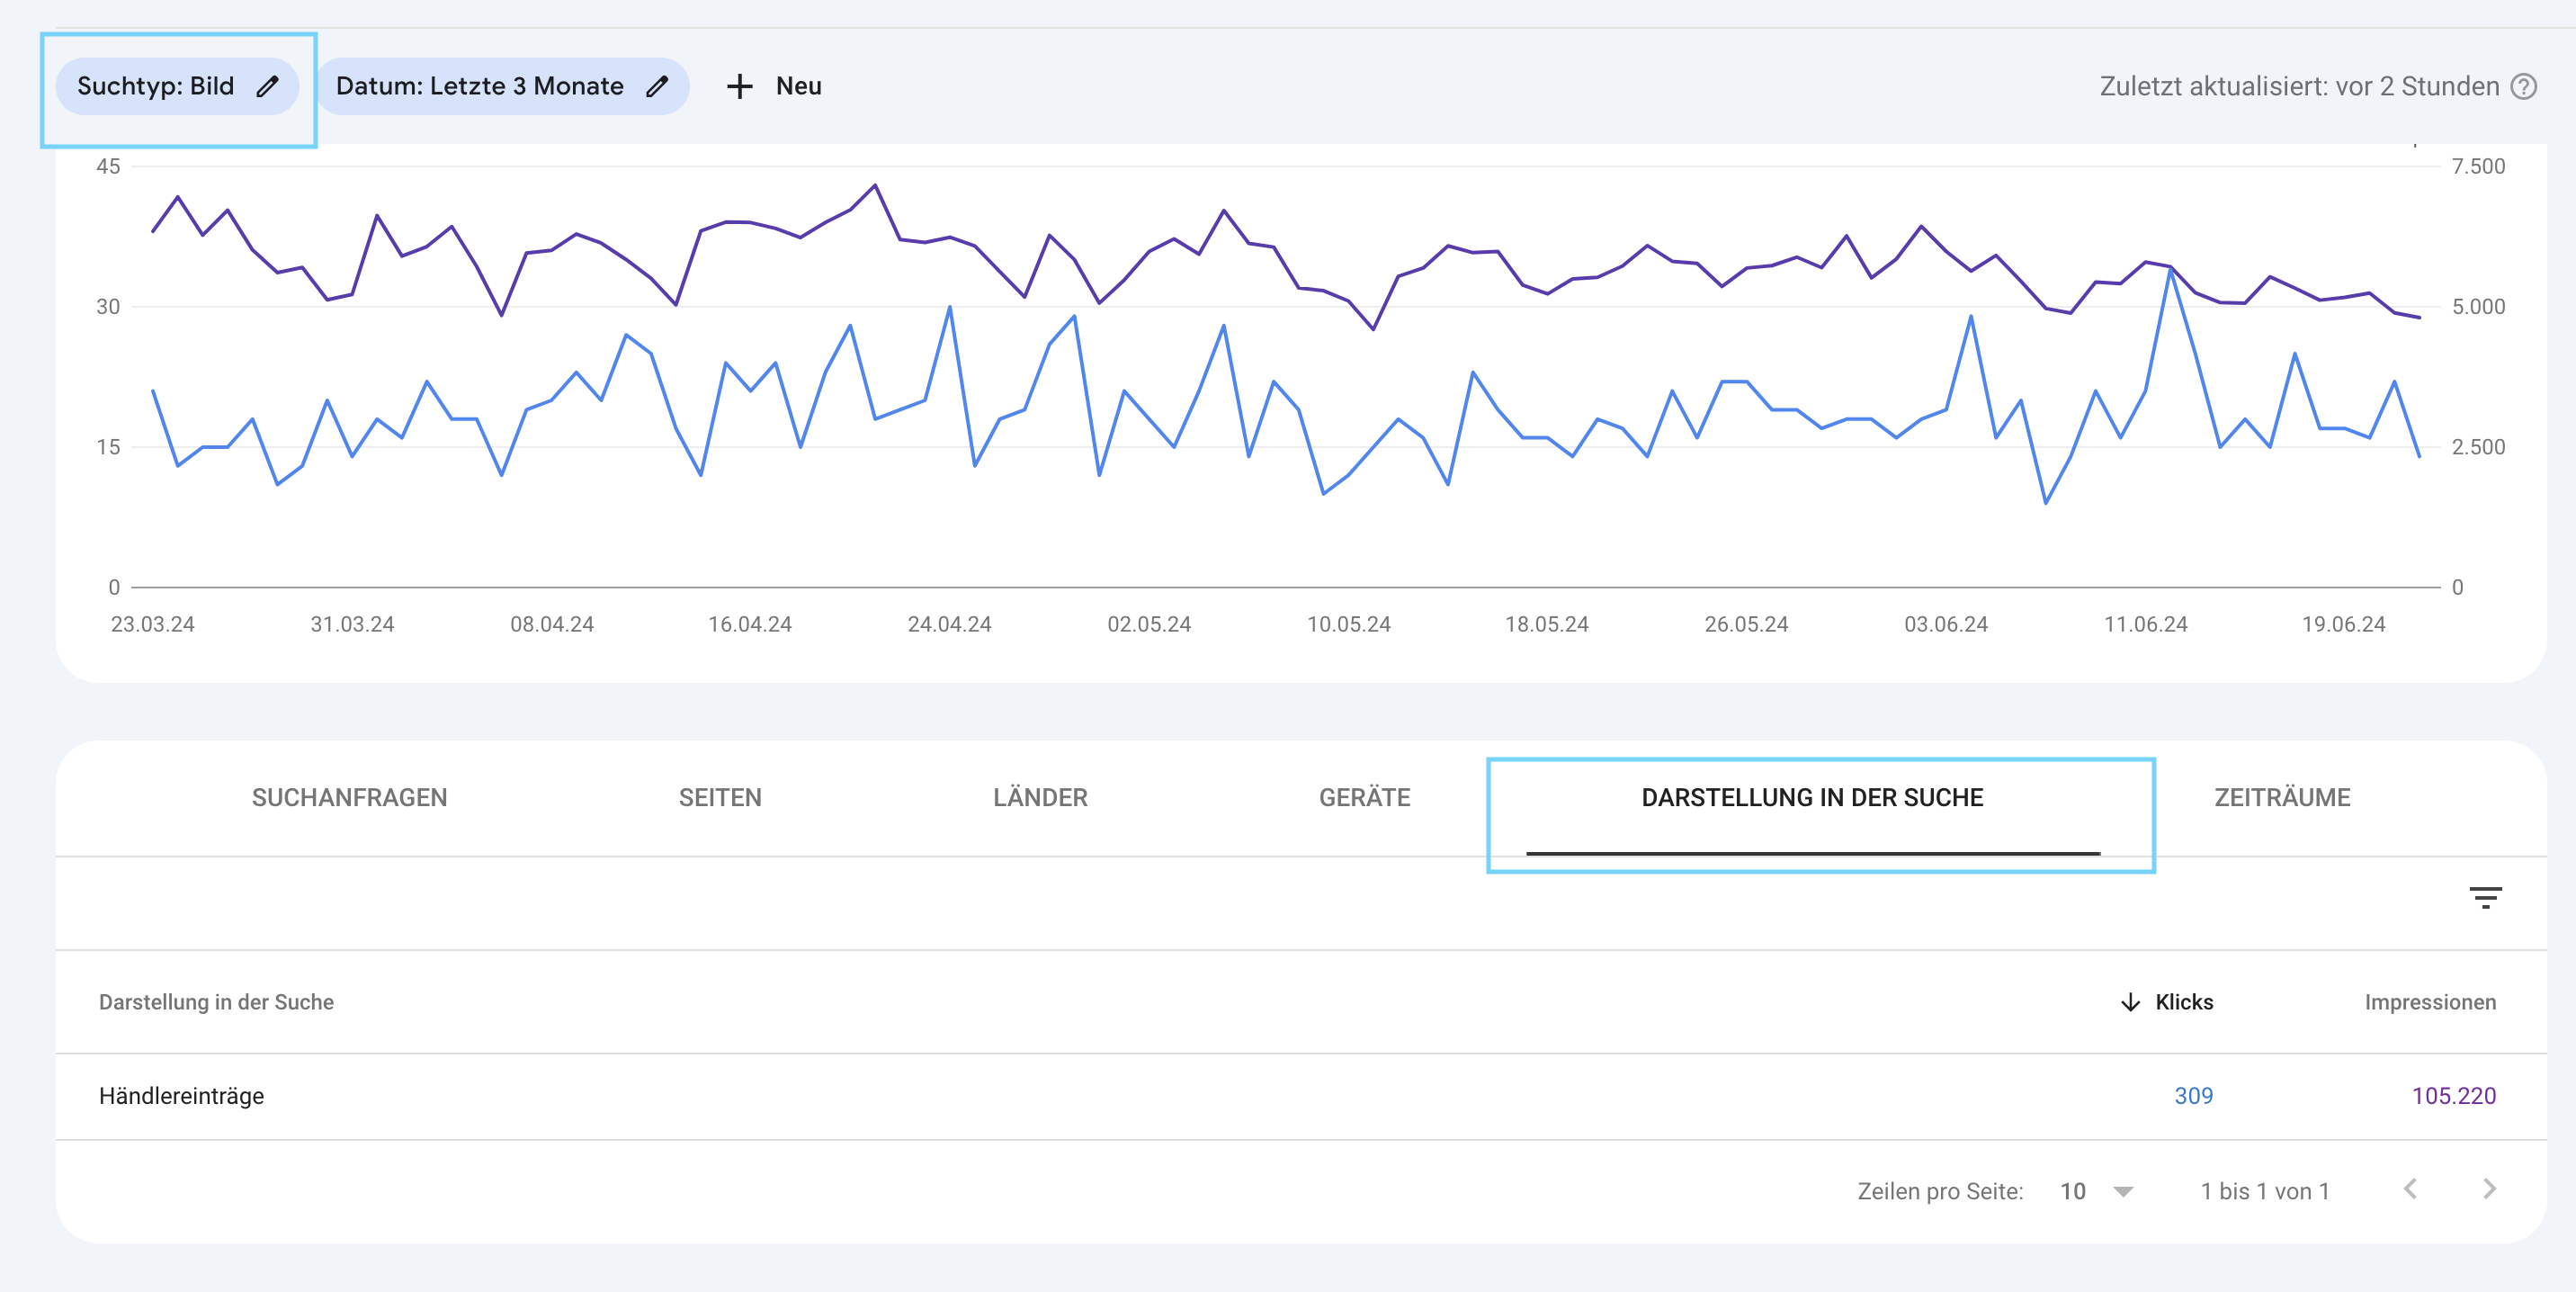Click chart date label 24.04.24
Screen dimensions: 2576x1292
click(x=949, y=624)
